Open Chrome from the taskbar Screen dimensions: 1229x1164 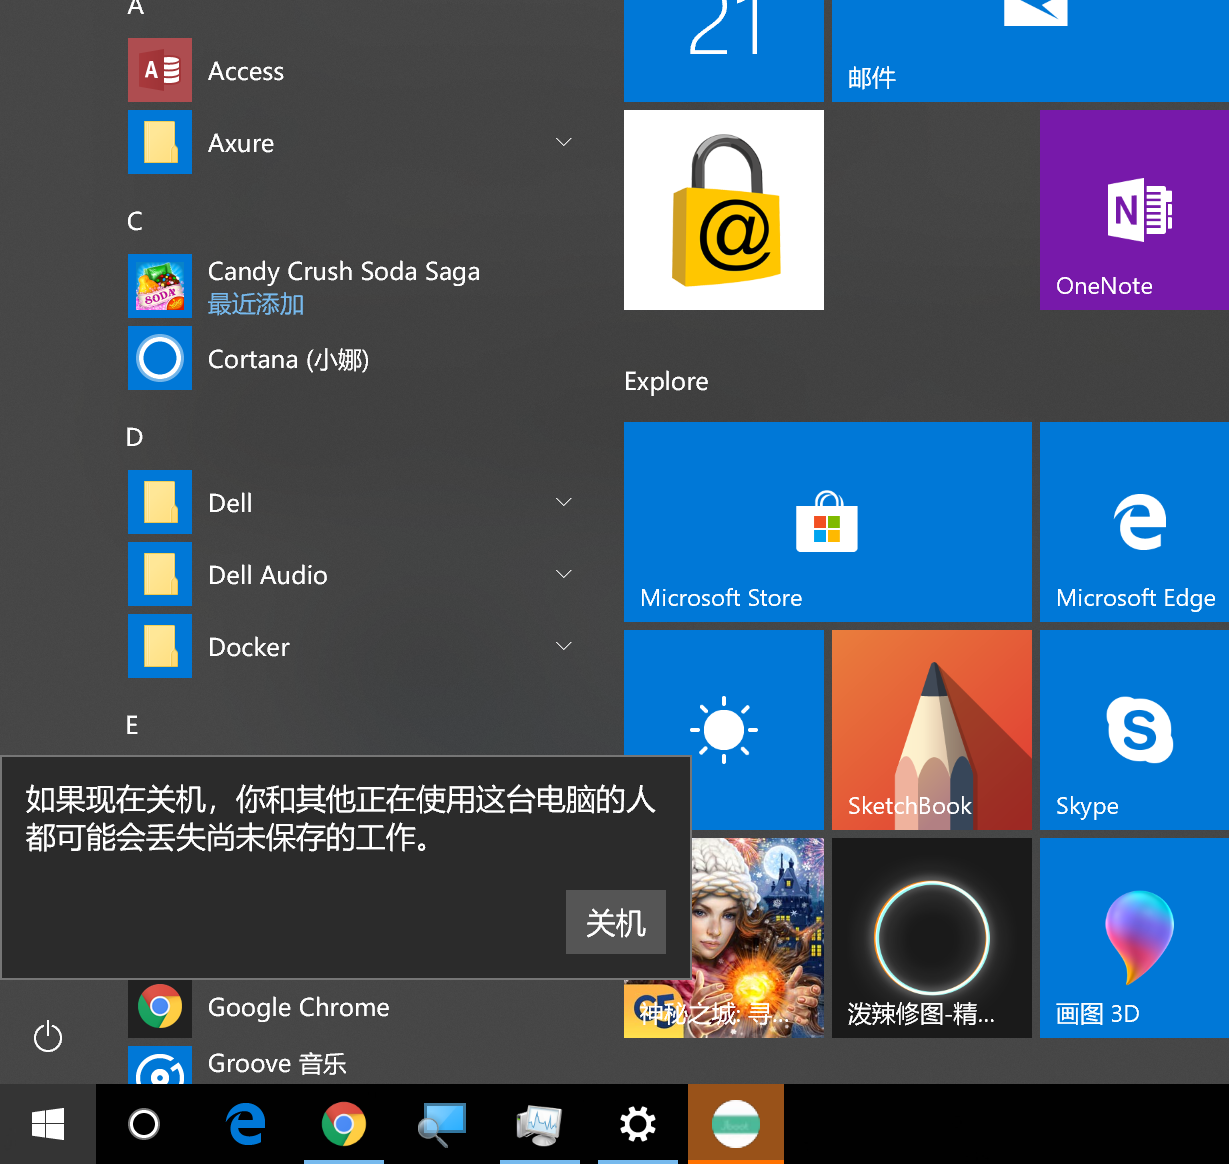pos(344,1124)
